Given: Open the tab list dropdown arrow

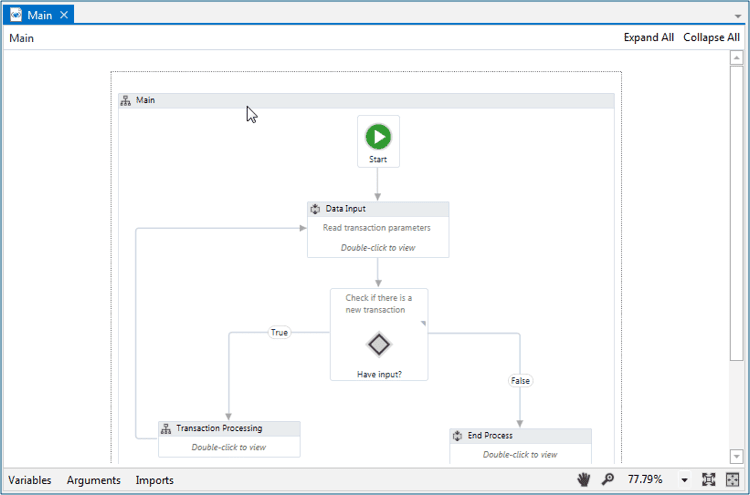Looking at the screenshot, I should (x=738, y=16).
